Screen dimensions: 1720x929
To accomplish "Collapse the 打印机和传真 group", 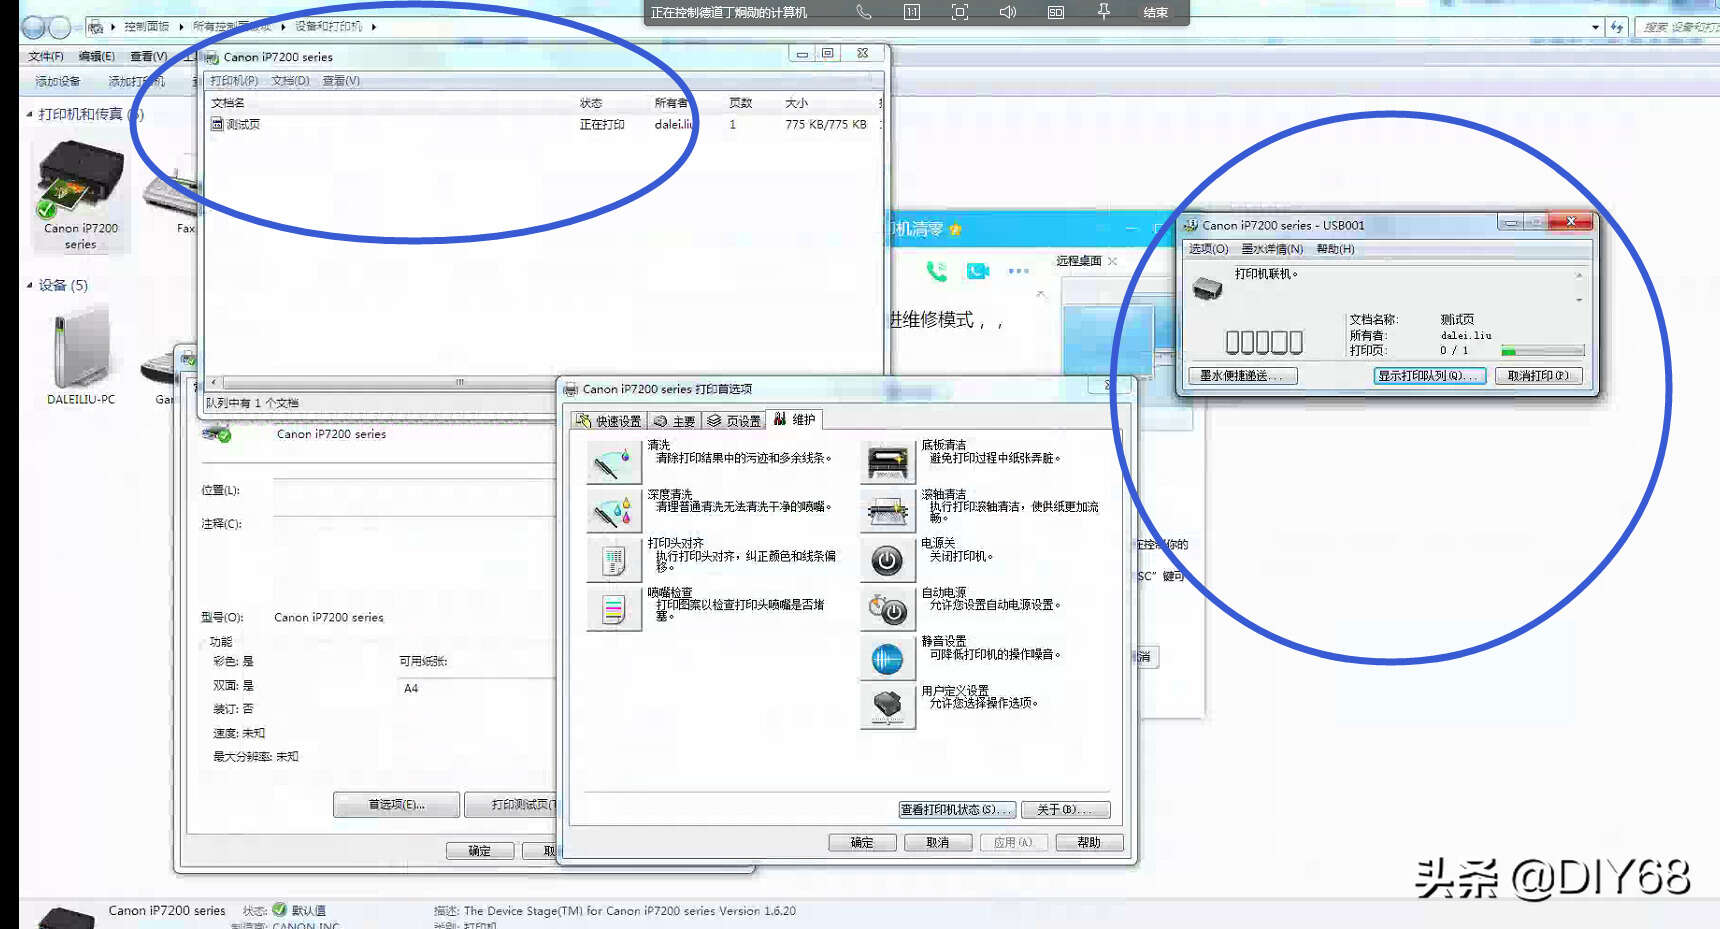I will (29, 114).
